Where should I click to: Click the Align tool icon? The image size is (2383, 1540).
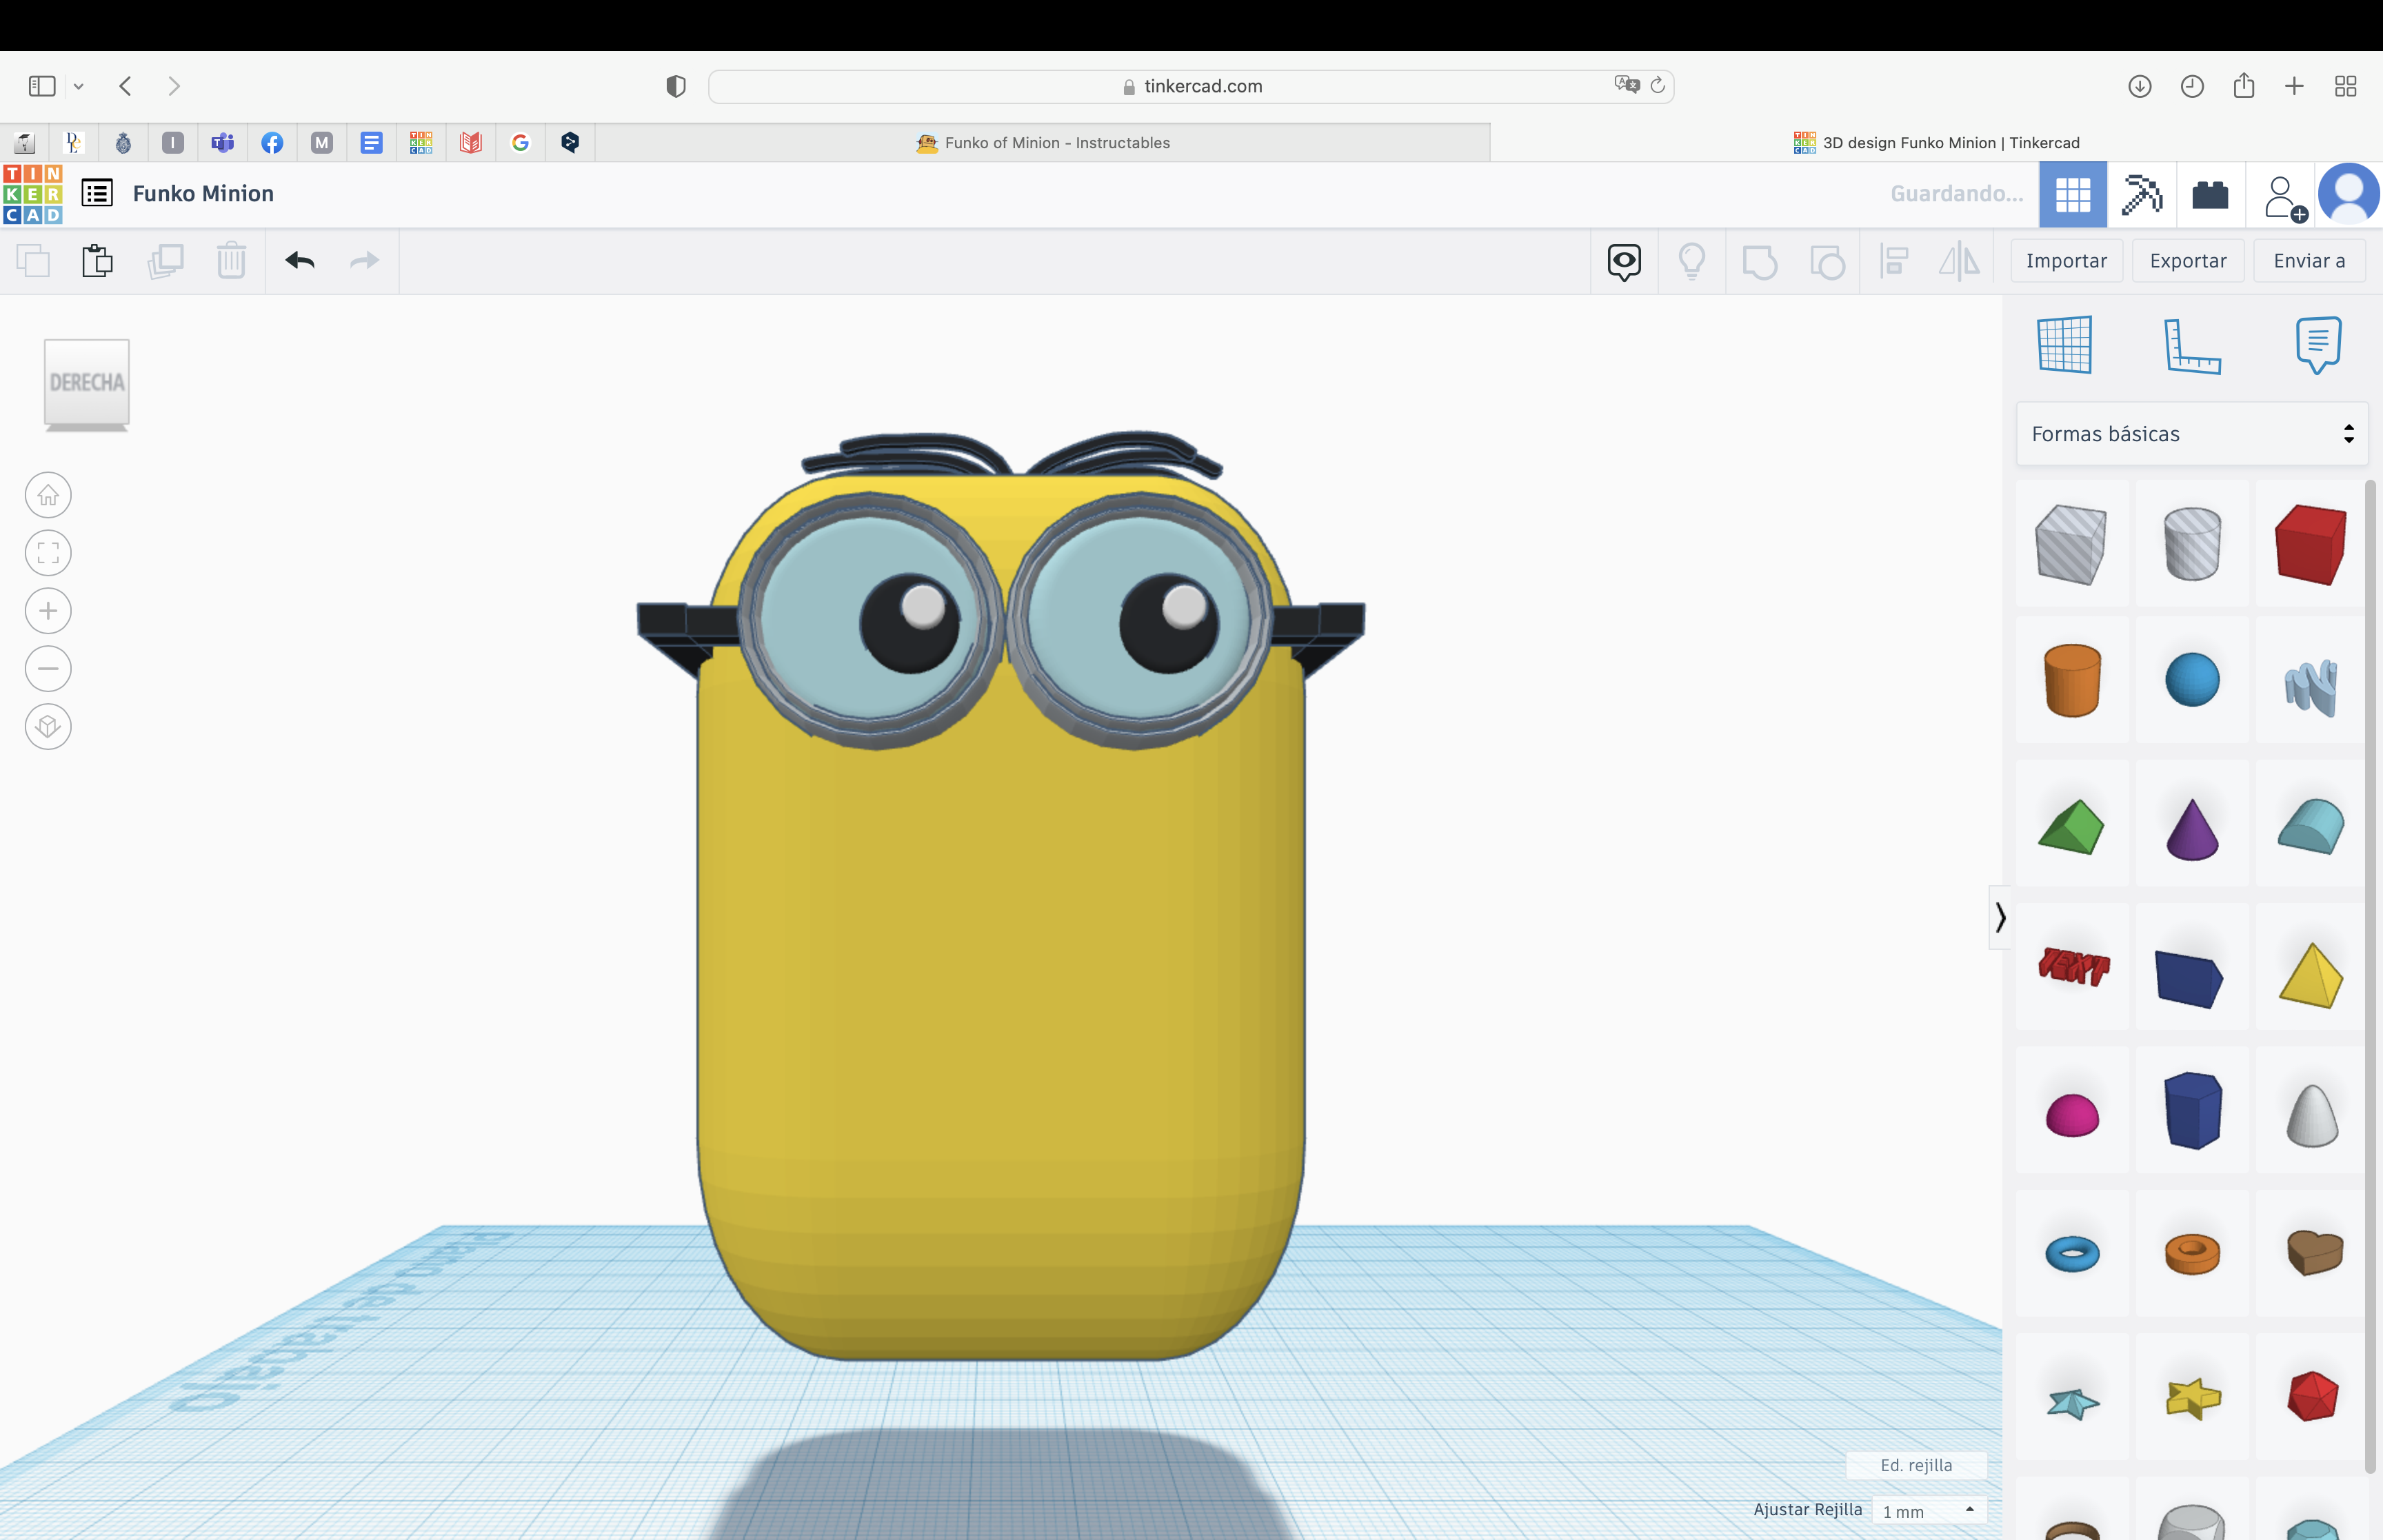click(x=1894, y=262)
